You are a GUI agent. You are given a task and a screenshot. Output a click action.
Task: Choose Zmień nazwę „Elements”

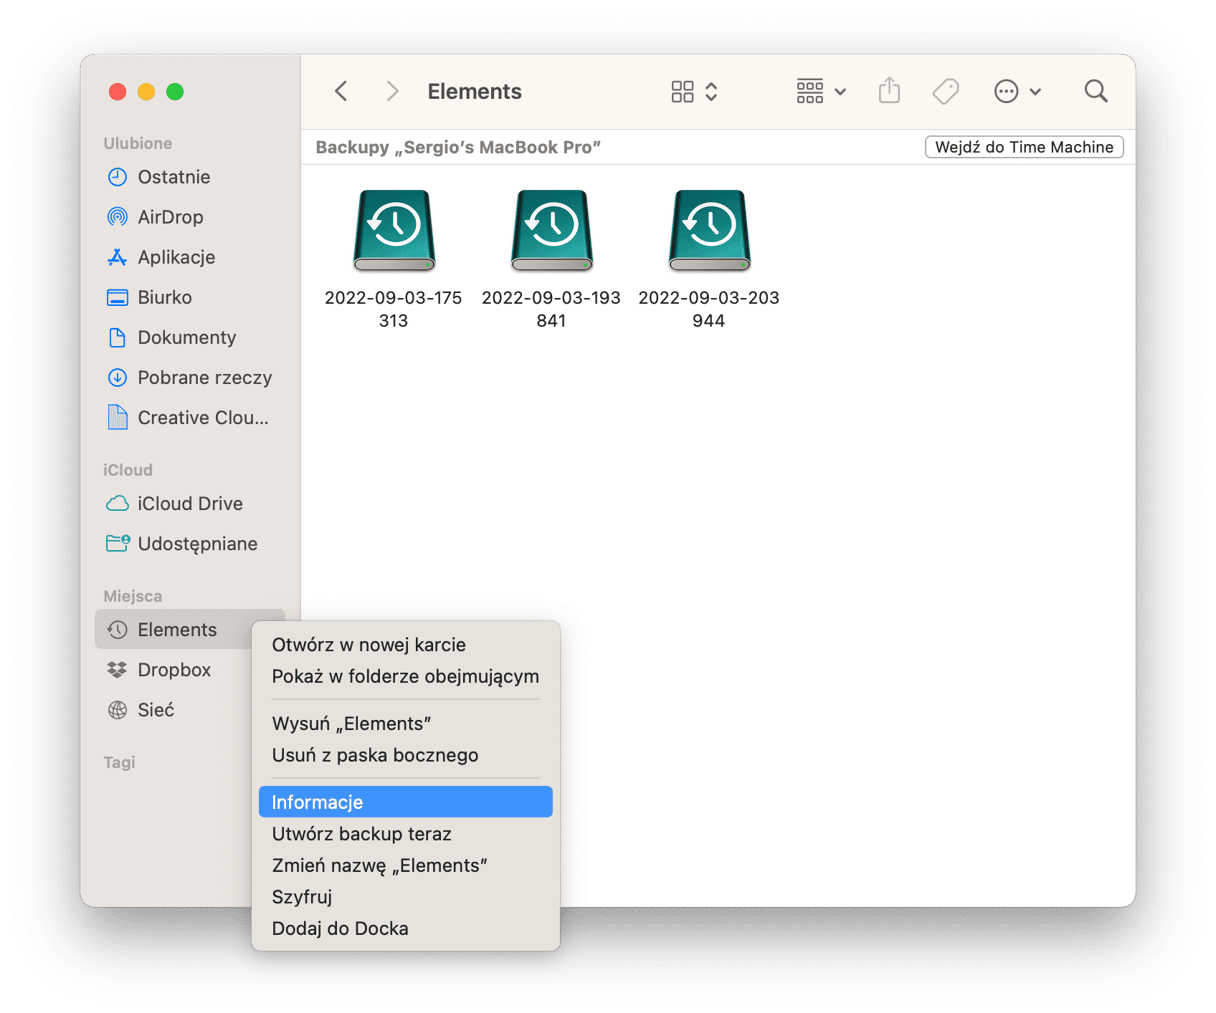click(405, 865)
